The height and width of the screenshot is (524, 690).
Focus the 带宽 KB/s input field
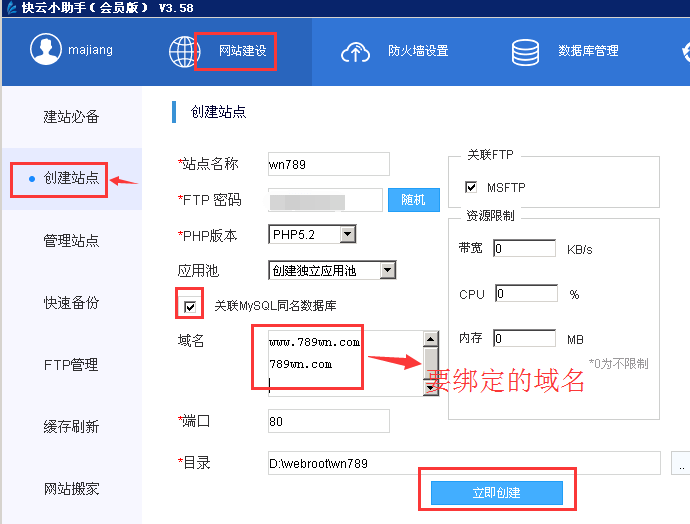(x=524, y=248)
